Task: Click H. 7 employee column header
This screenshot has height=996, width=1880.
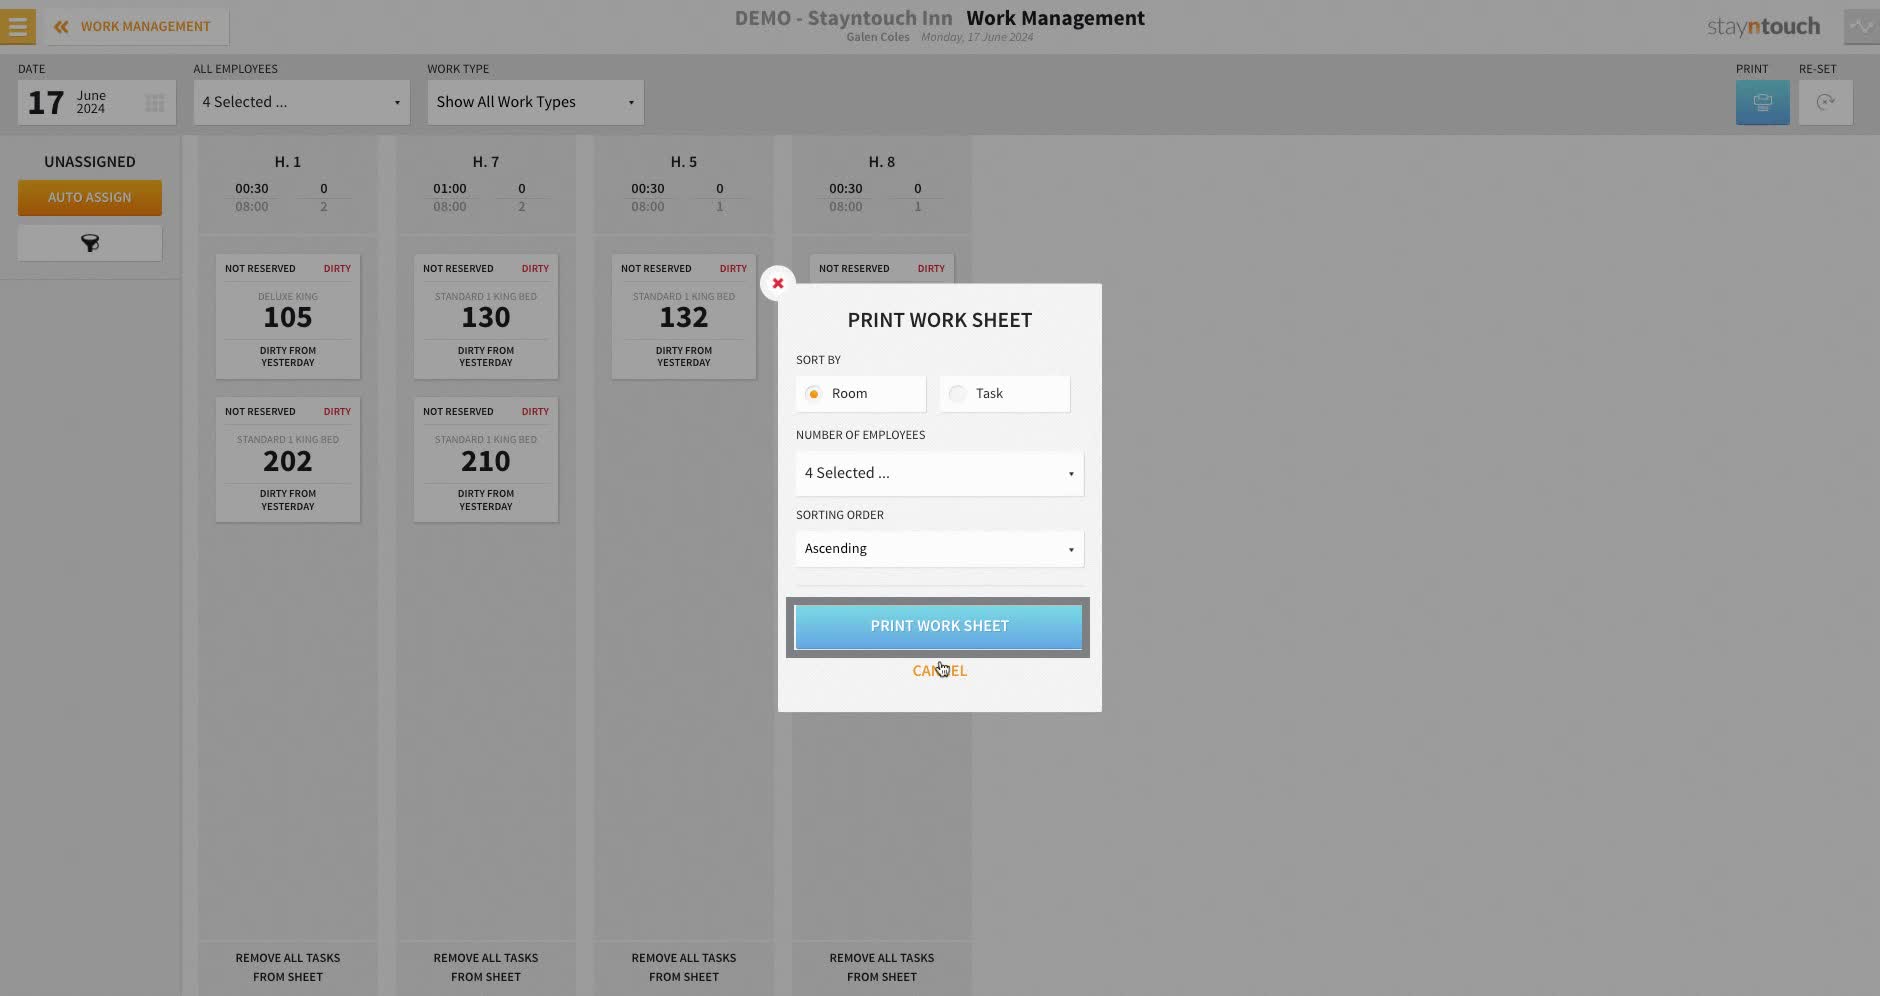Action: 486,162
